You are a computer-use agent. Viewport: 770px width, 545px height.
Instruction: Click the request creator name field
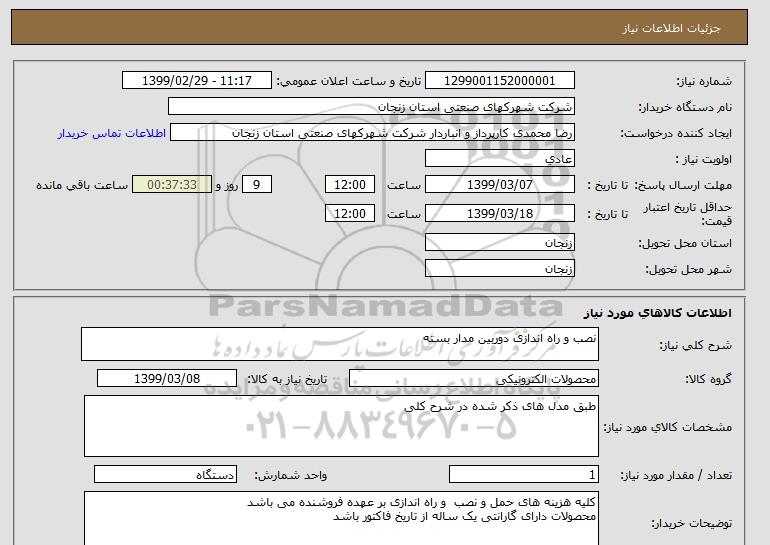(x=372, y=133)
